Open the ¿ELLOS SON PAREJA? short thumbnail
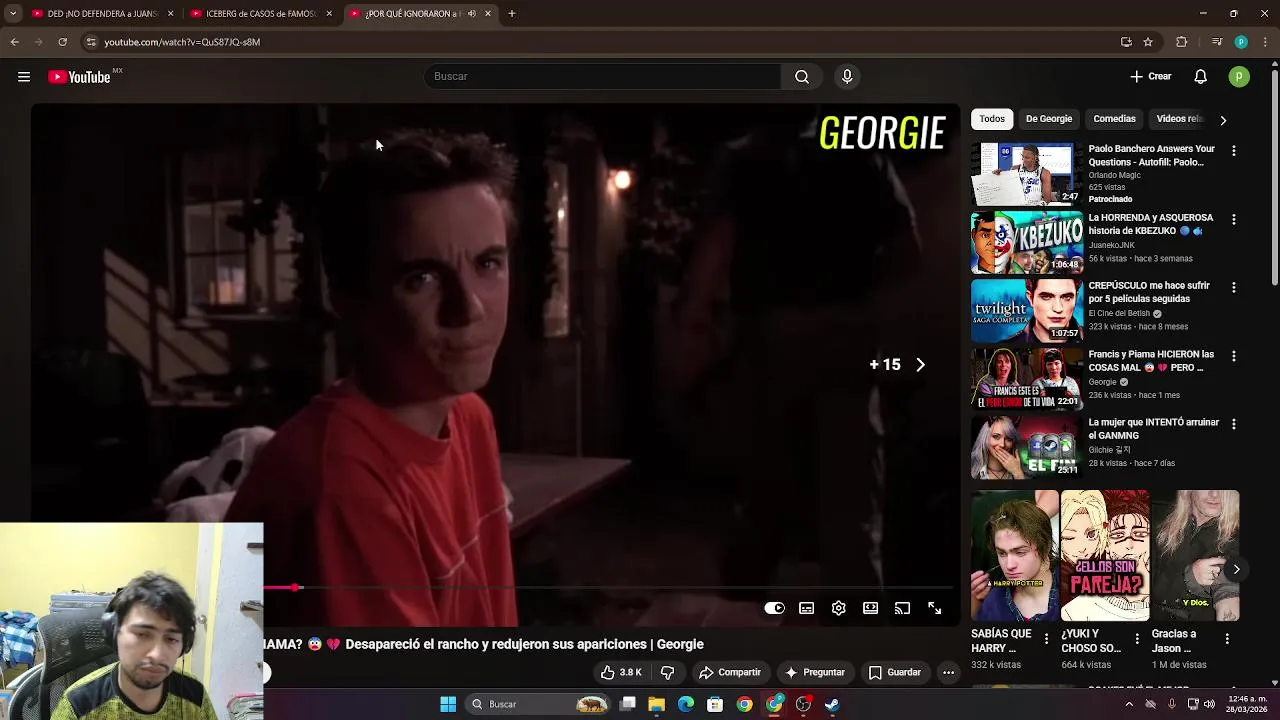Screen dimensions: 1280x720 1105,555
